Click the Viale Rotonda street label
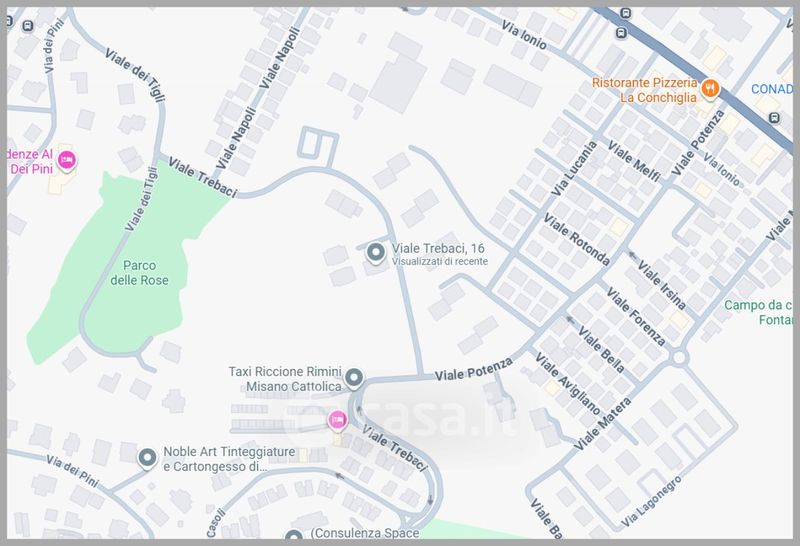Viewport: 800px width, 546px height. (577, 240)
